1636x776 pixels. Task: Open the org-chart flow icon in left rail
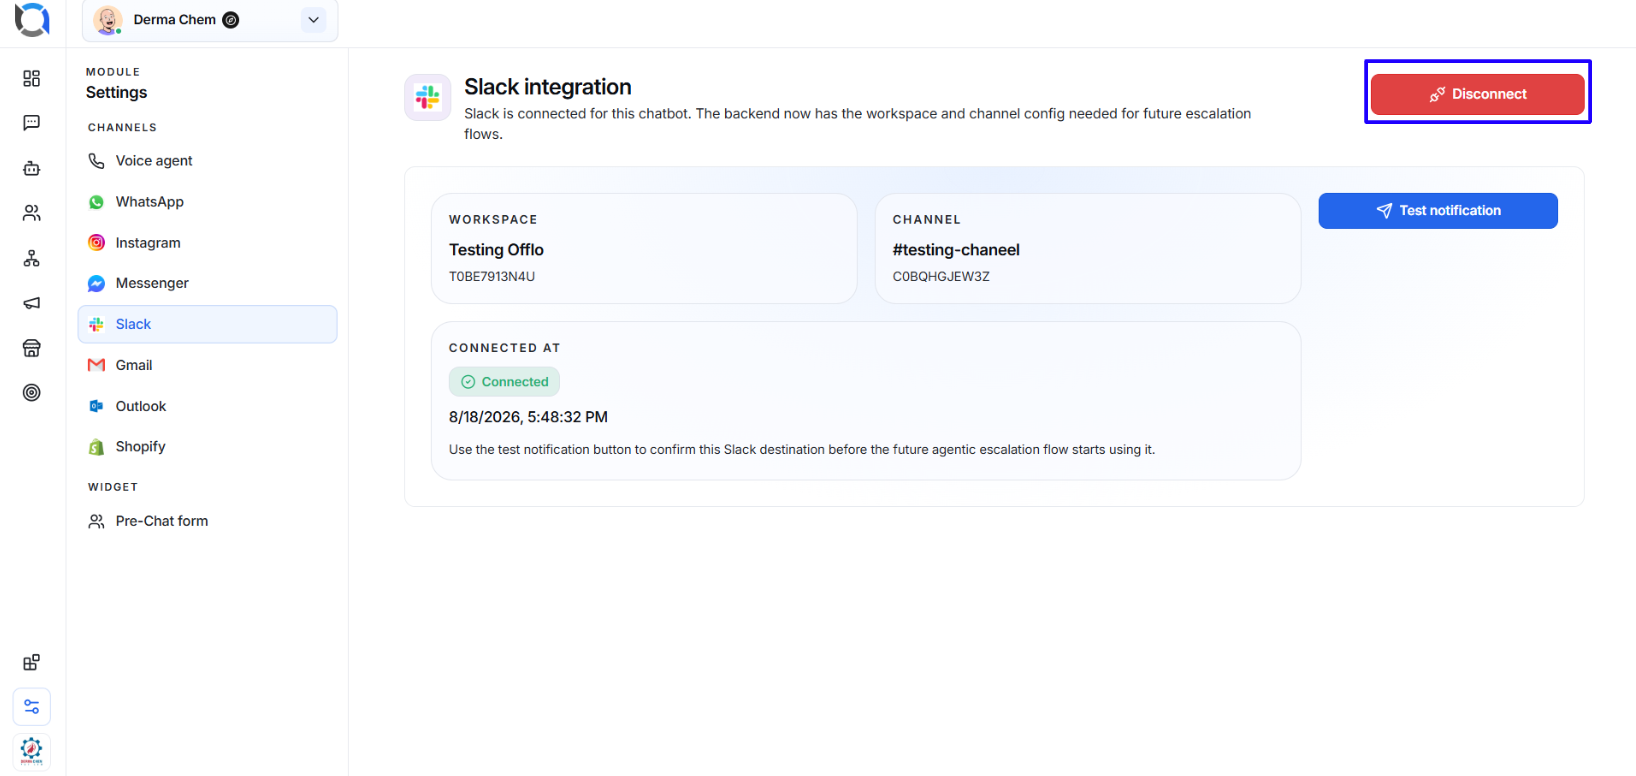[x=32, y=258]
